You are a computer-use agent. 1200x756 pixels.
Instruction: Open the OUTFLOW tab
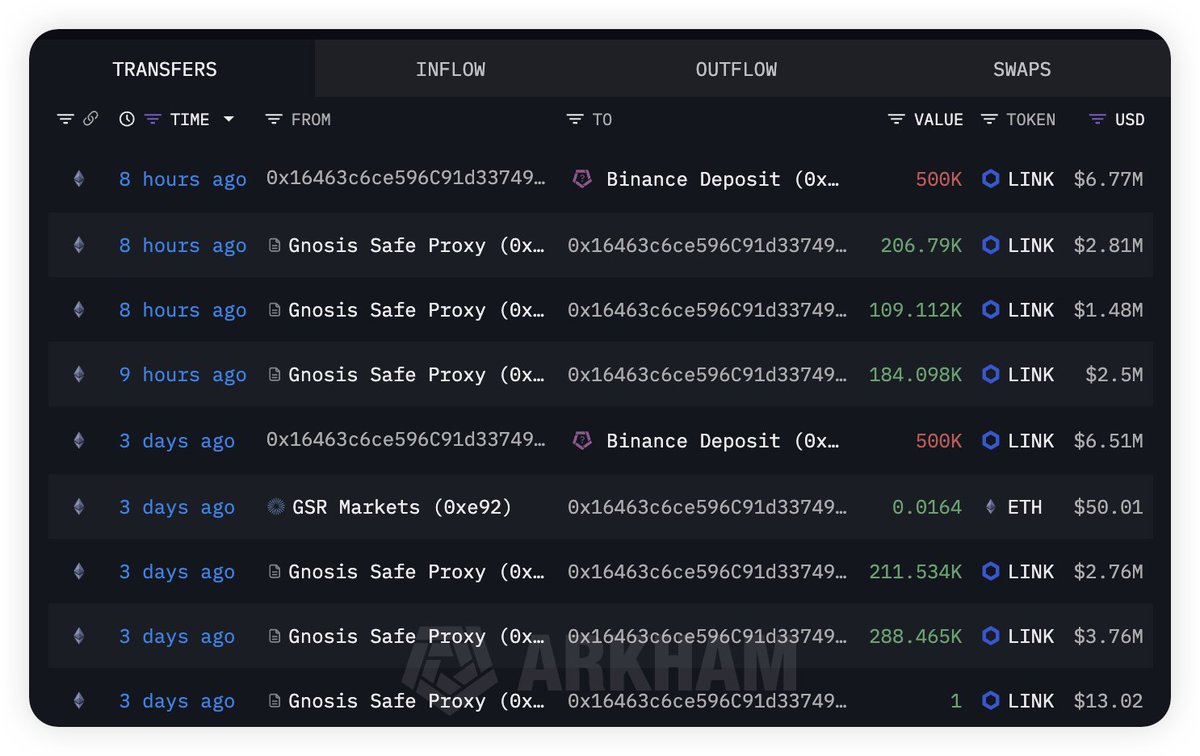click(x=736, y=69)
